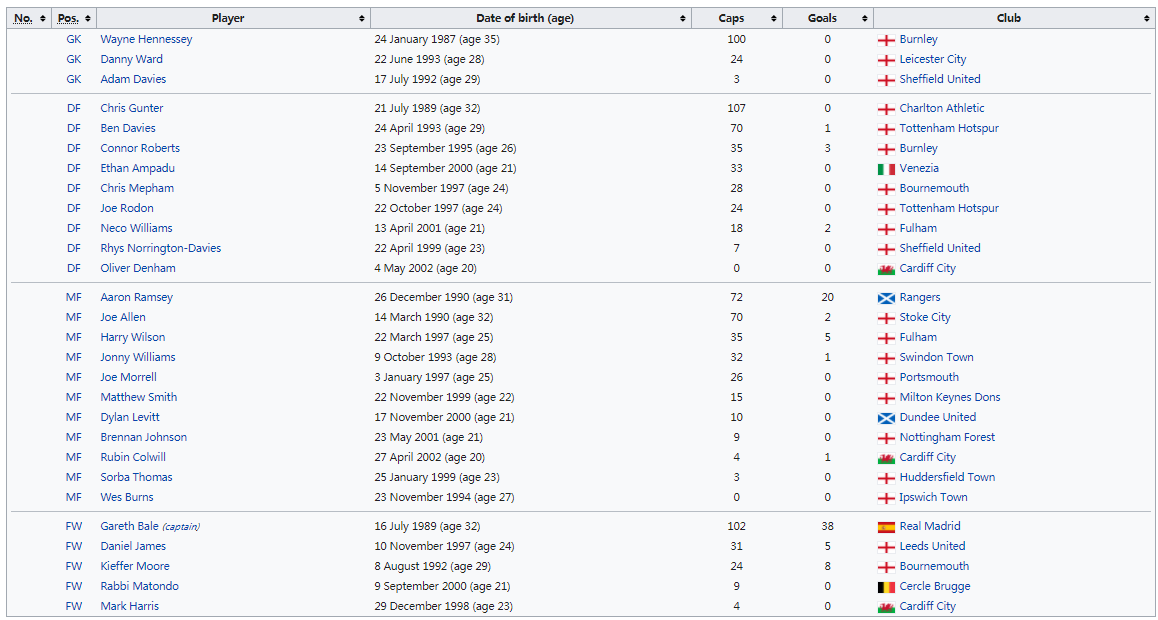
Task: Click the Scotland flag beside Dundee United
Action: coord(885,418)
